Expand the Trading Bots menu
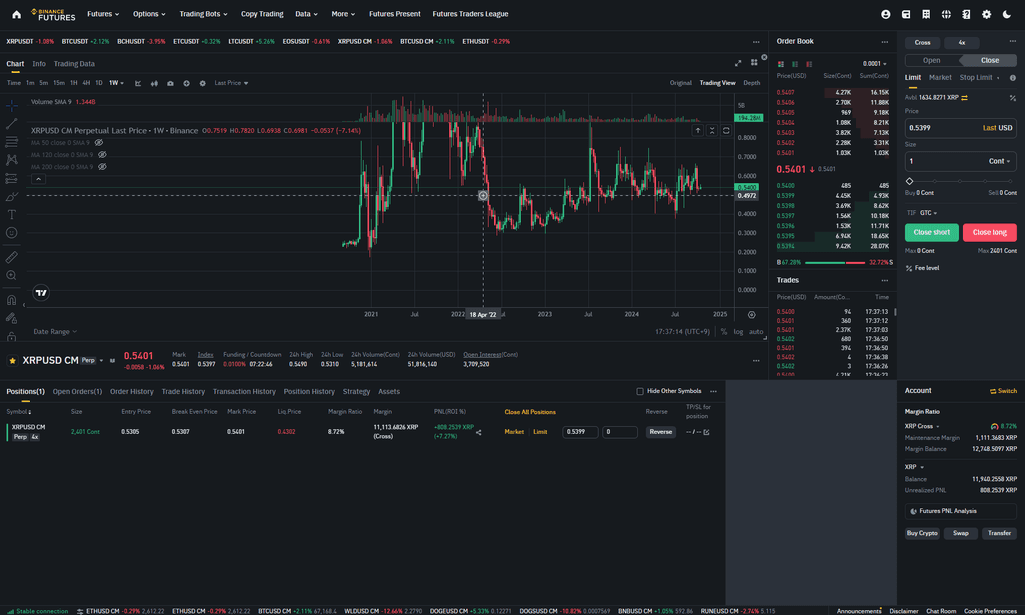The width and height of the screenshot is (1025, 615). coord(203,14)
